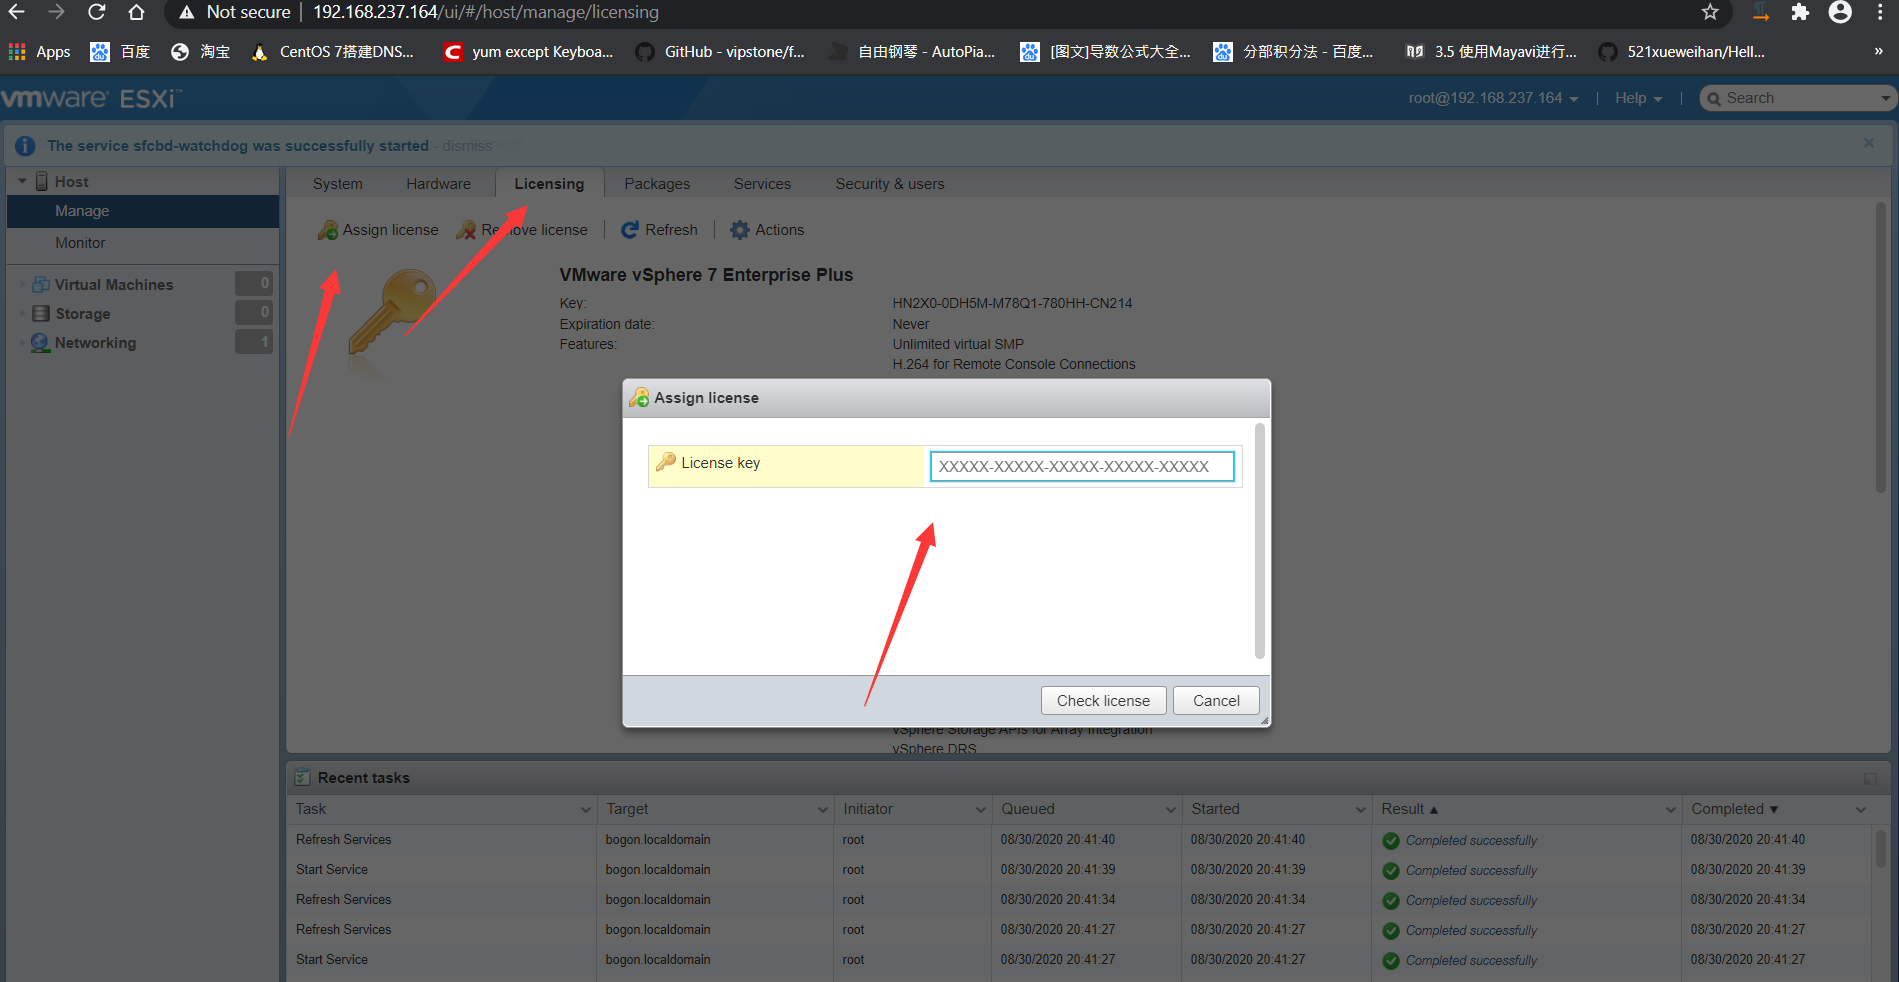Screen dimensions: 1899x982
Task: Switch to the System tab
Action: (338, 184)
